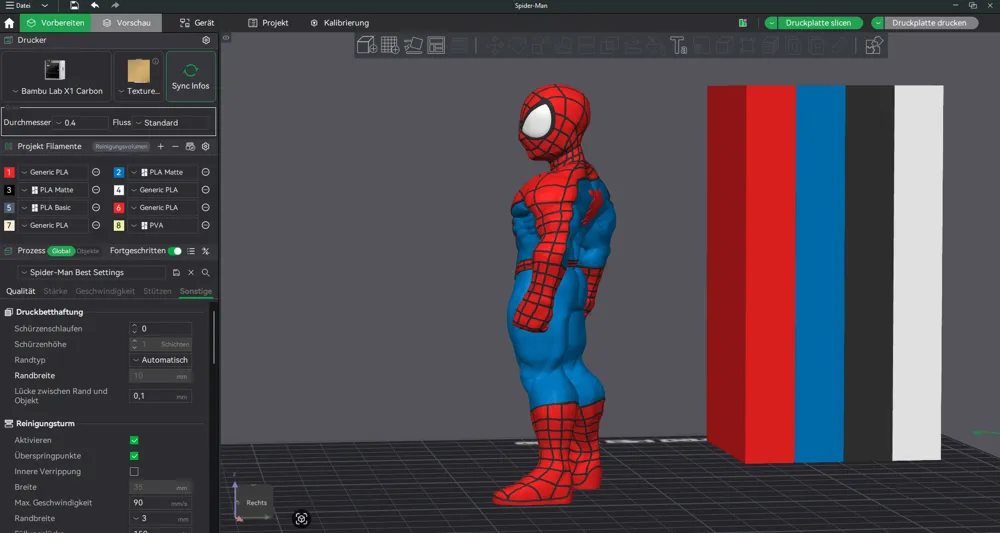Image resolution: width=1000 pixels, height=533 pixels.
Task: Select the Stützen settings tab
Action: coord(158,291)
